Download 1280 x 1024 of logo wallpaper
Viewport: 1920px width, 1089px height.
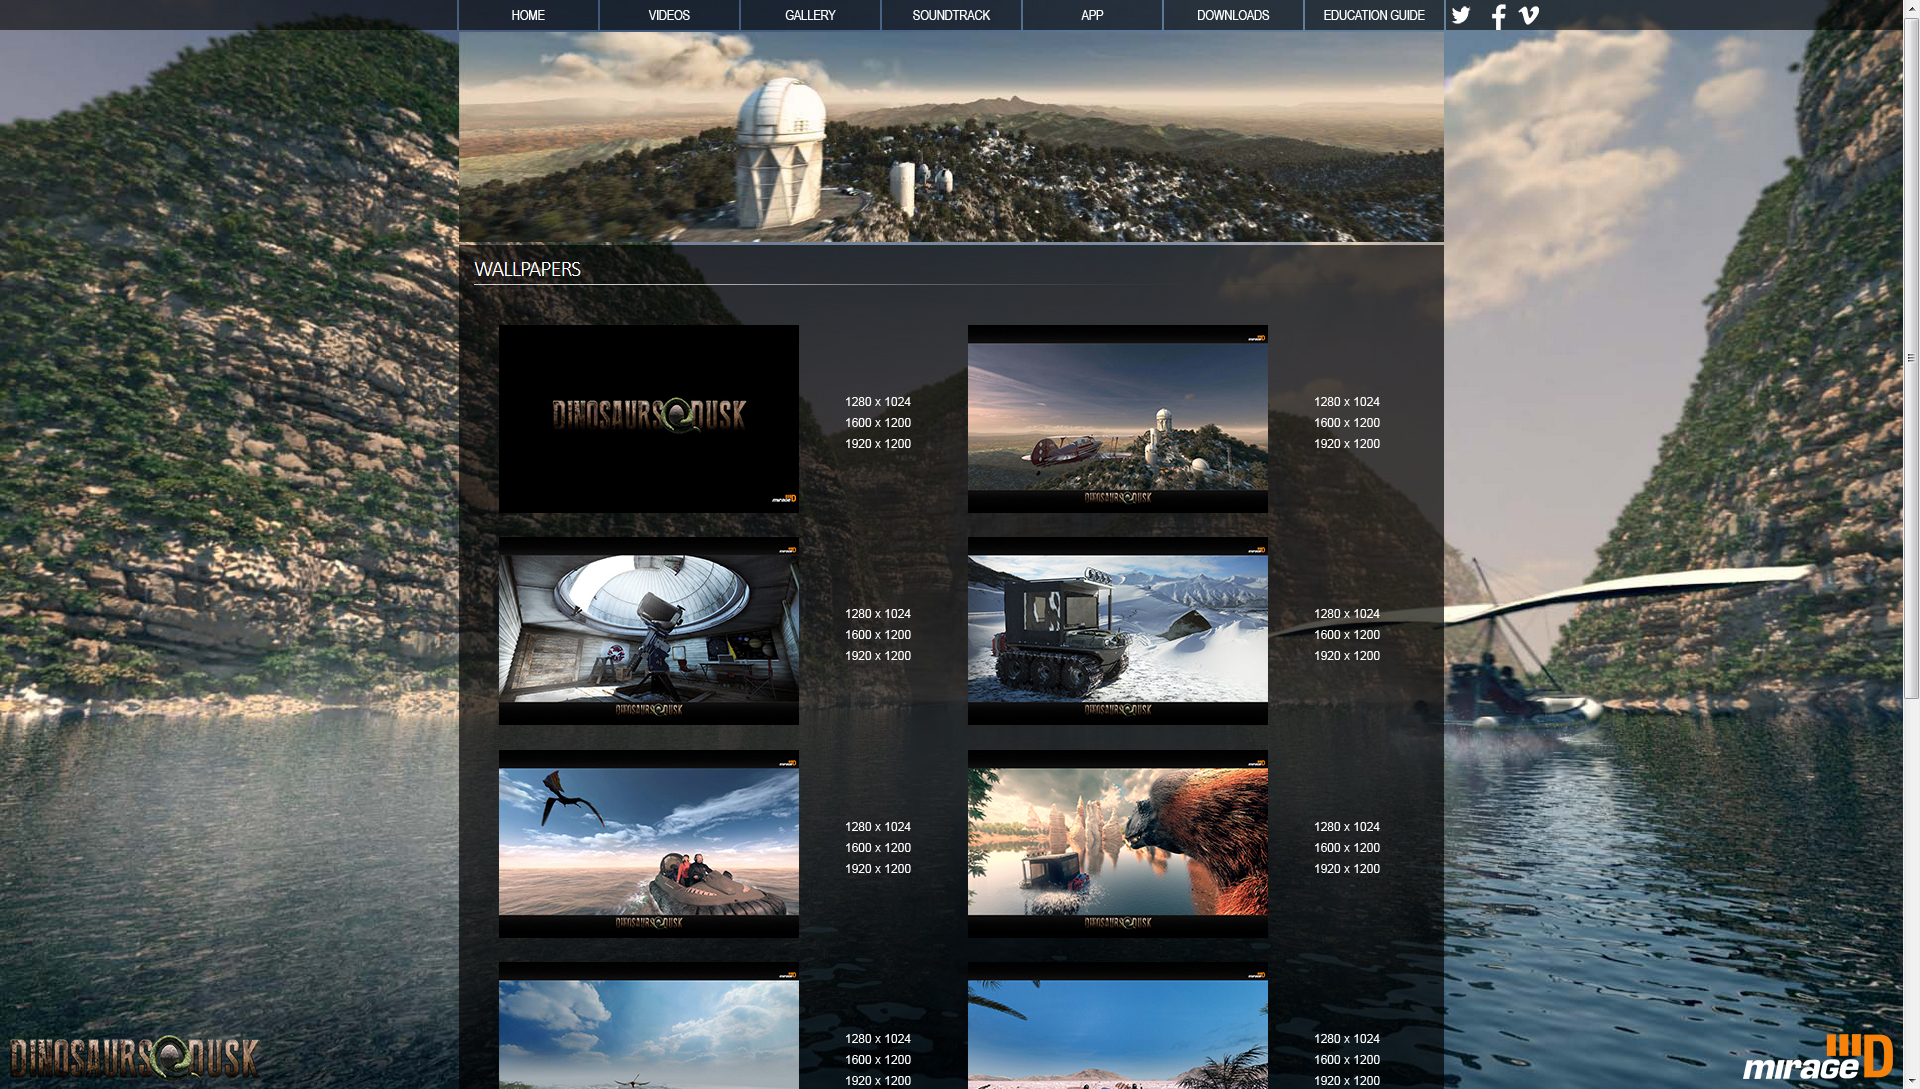tap(878, 402)
